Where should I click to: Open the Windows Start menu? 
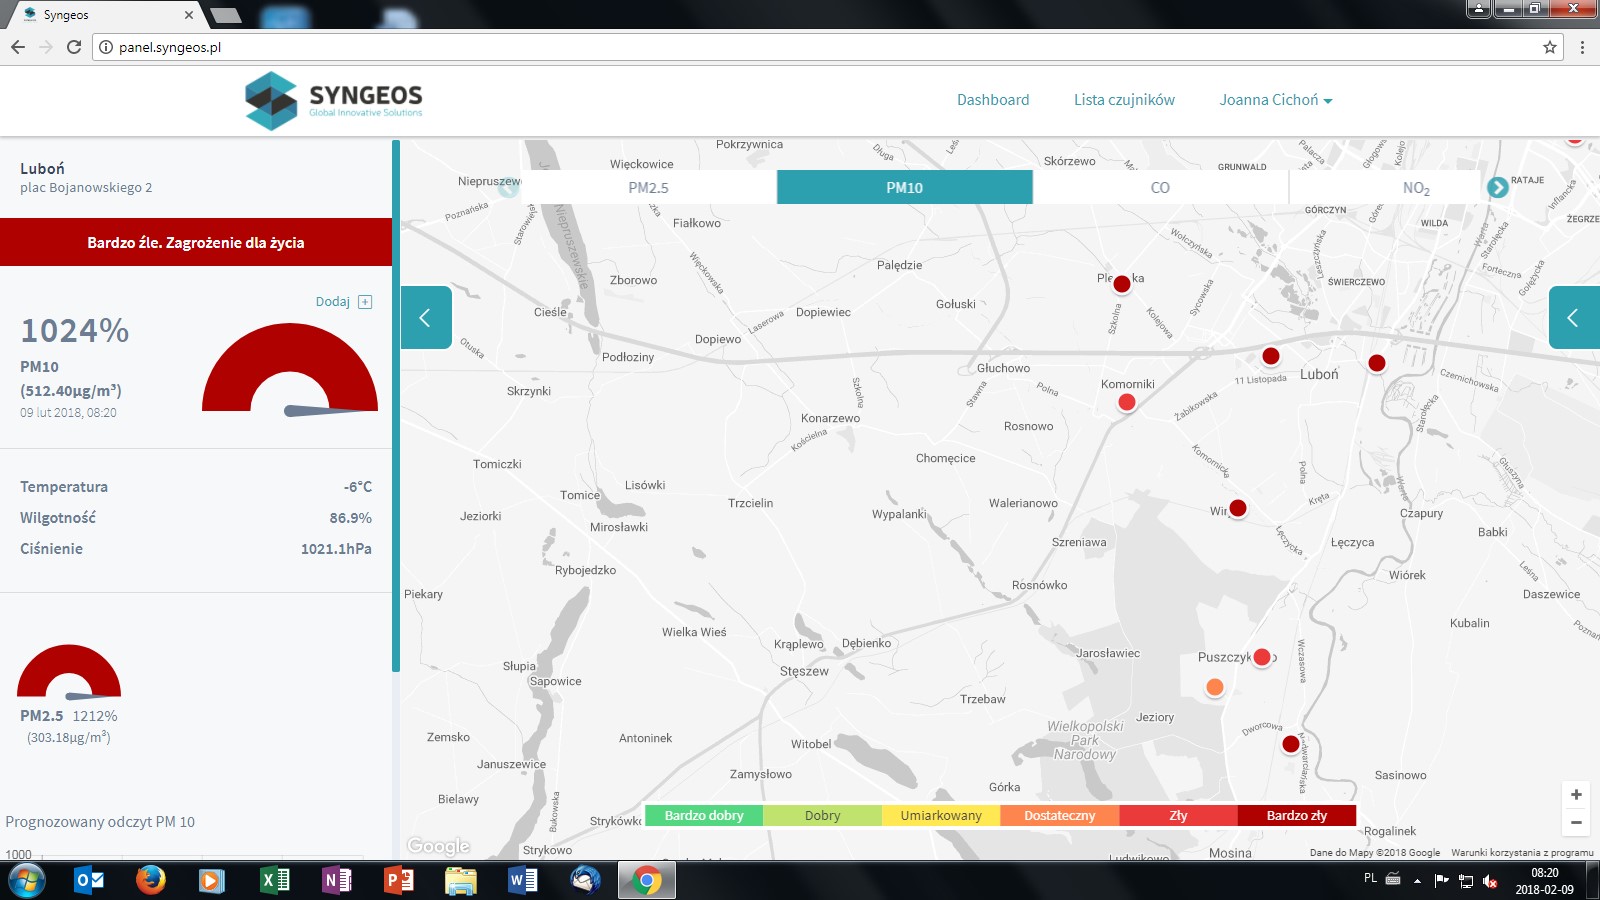(27, 880)
